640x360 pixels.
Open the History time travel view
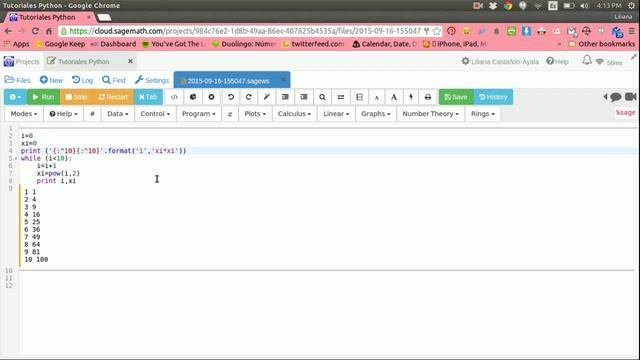493,97
